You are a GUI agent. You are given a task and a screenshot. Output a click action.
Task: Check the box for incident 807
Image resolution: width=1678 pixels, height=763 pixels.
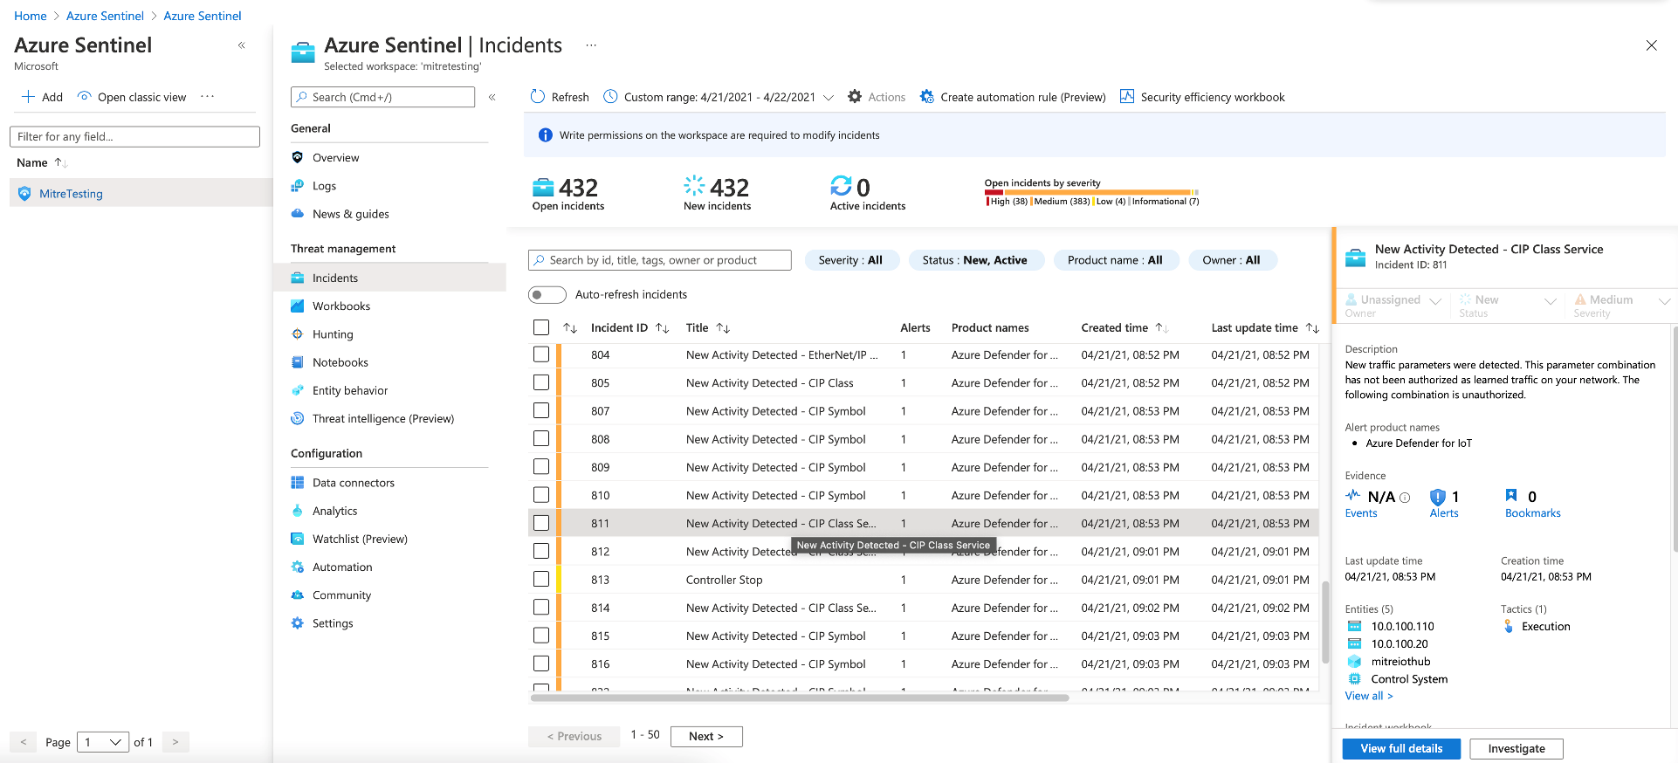tap(541, 410)
